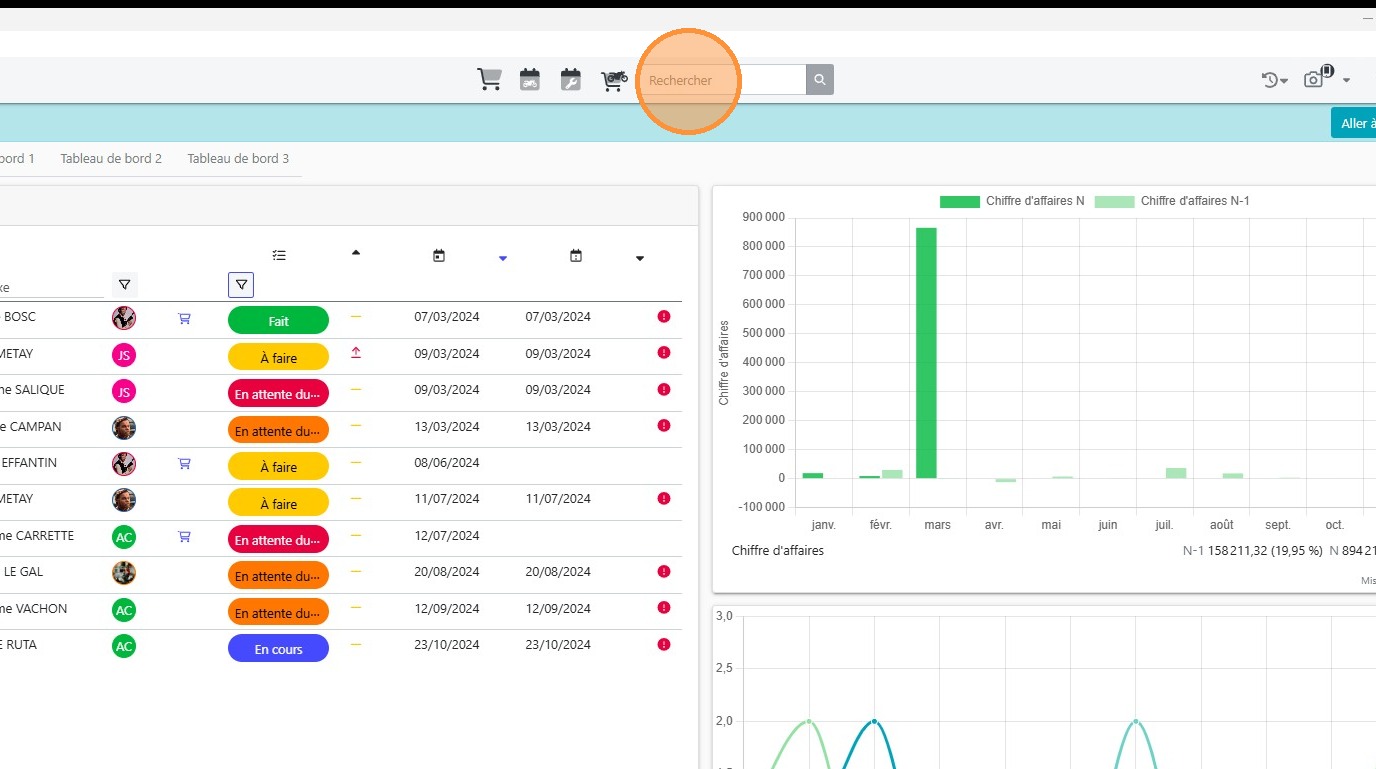Image resolution: width=1376 pixels, height=769 pixels.
Task: Click the cart icon in the CARRETTE row
Action: pos(184,537)
